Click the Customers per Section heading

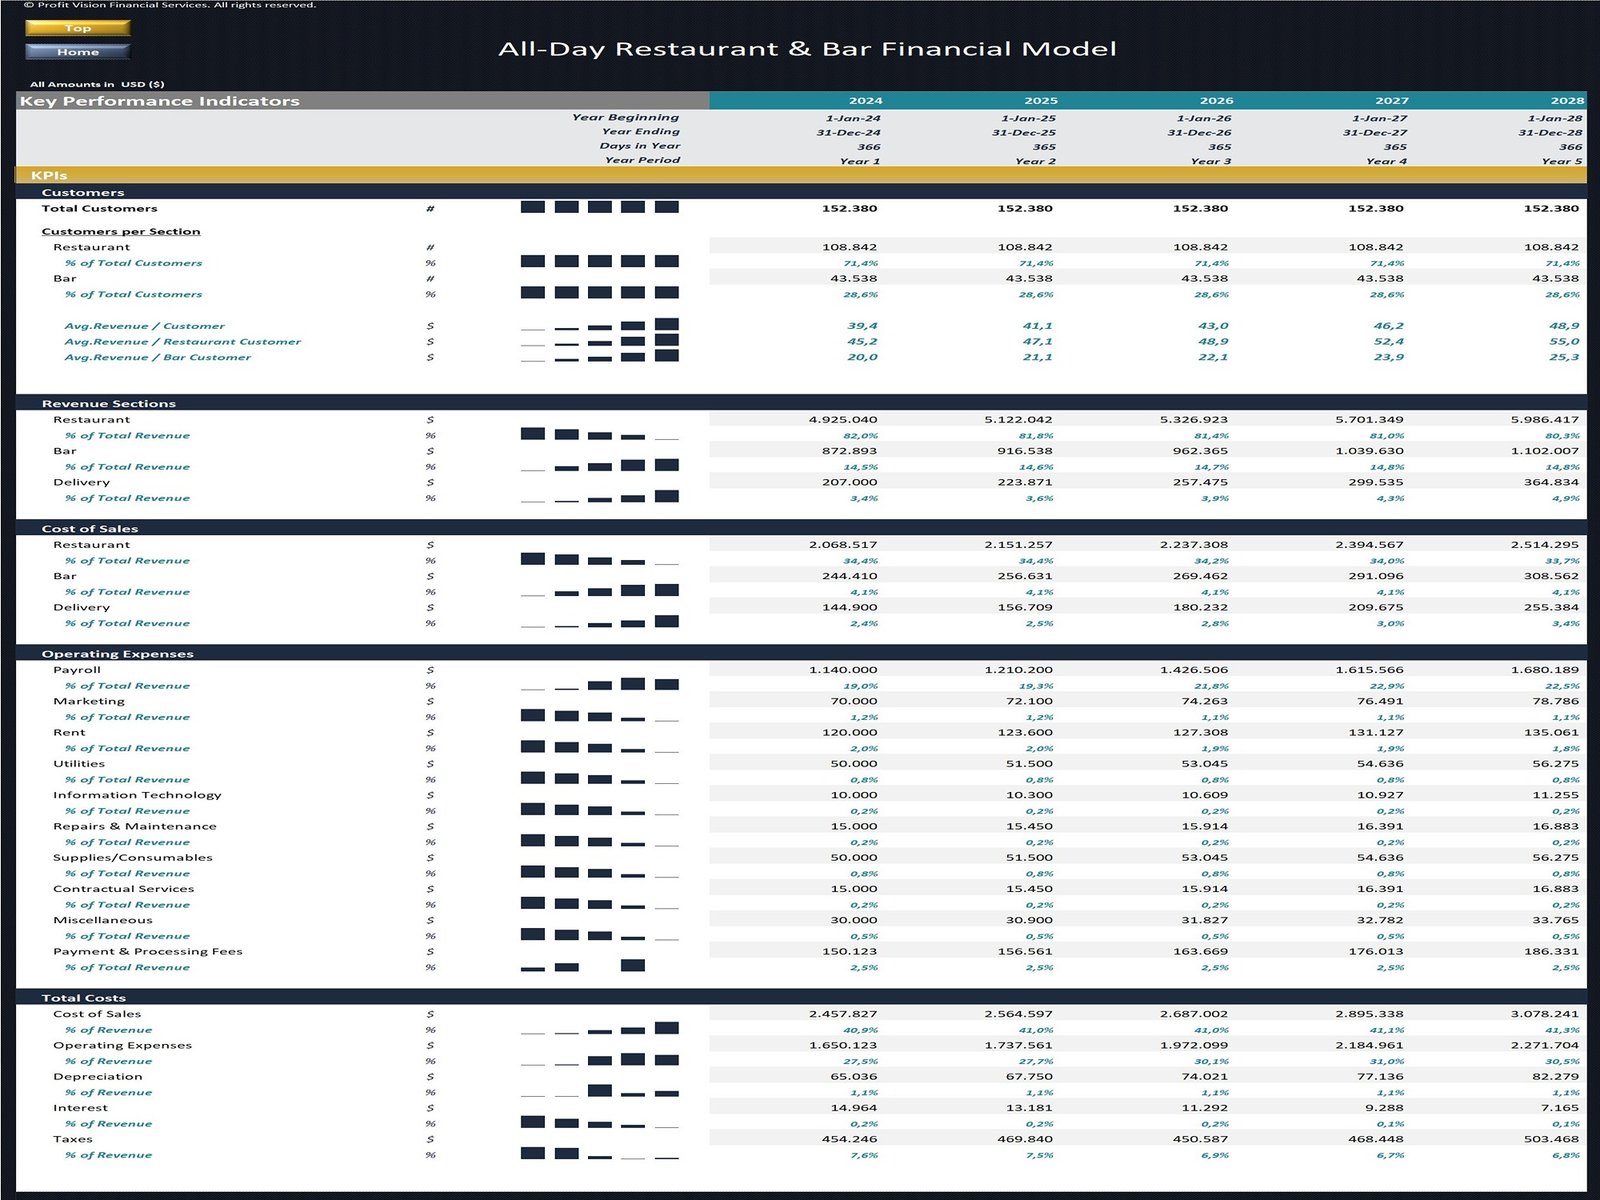(120, 230)
